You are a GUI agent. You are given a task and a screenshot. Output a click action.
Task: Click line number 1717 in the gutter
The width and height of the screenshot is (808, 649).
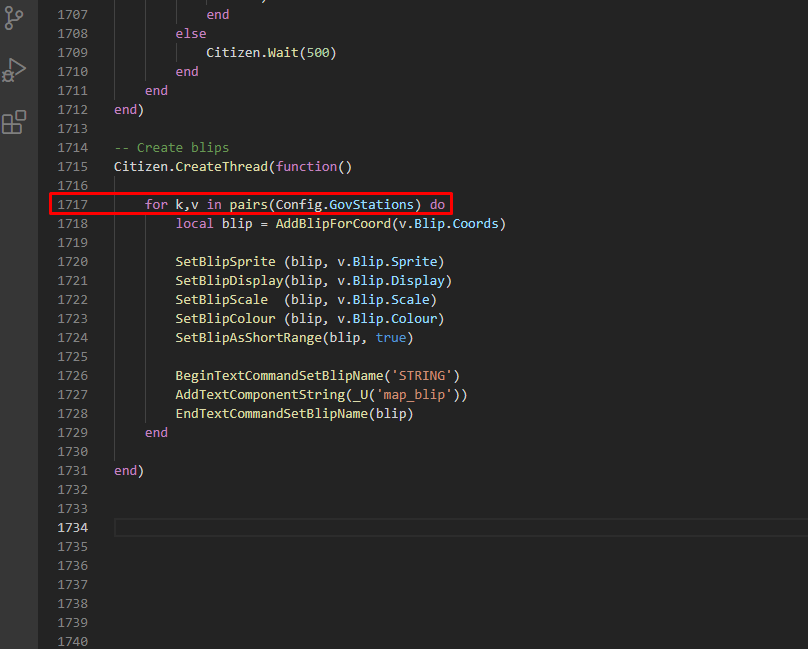71,204
